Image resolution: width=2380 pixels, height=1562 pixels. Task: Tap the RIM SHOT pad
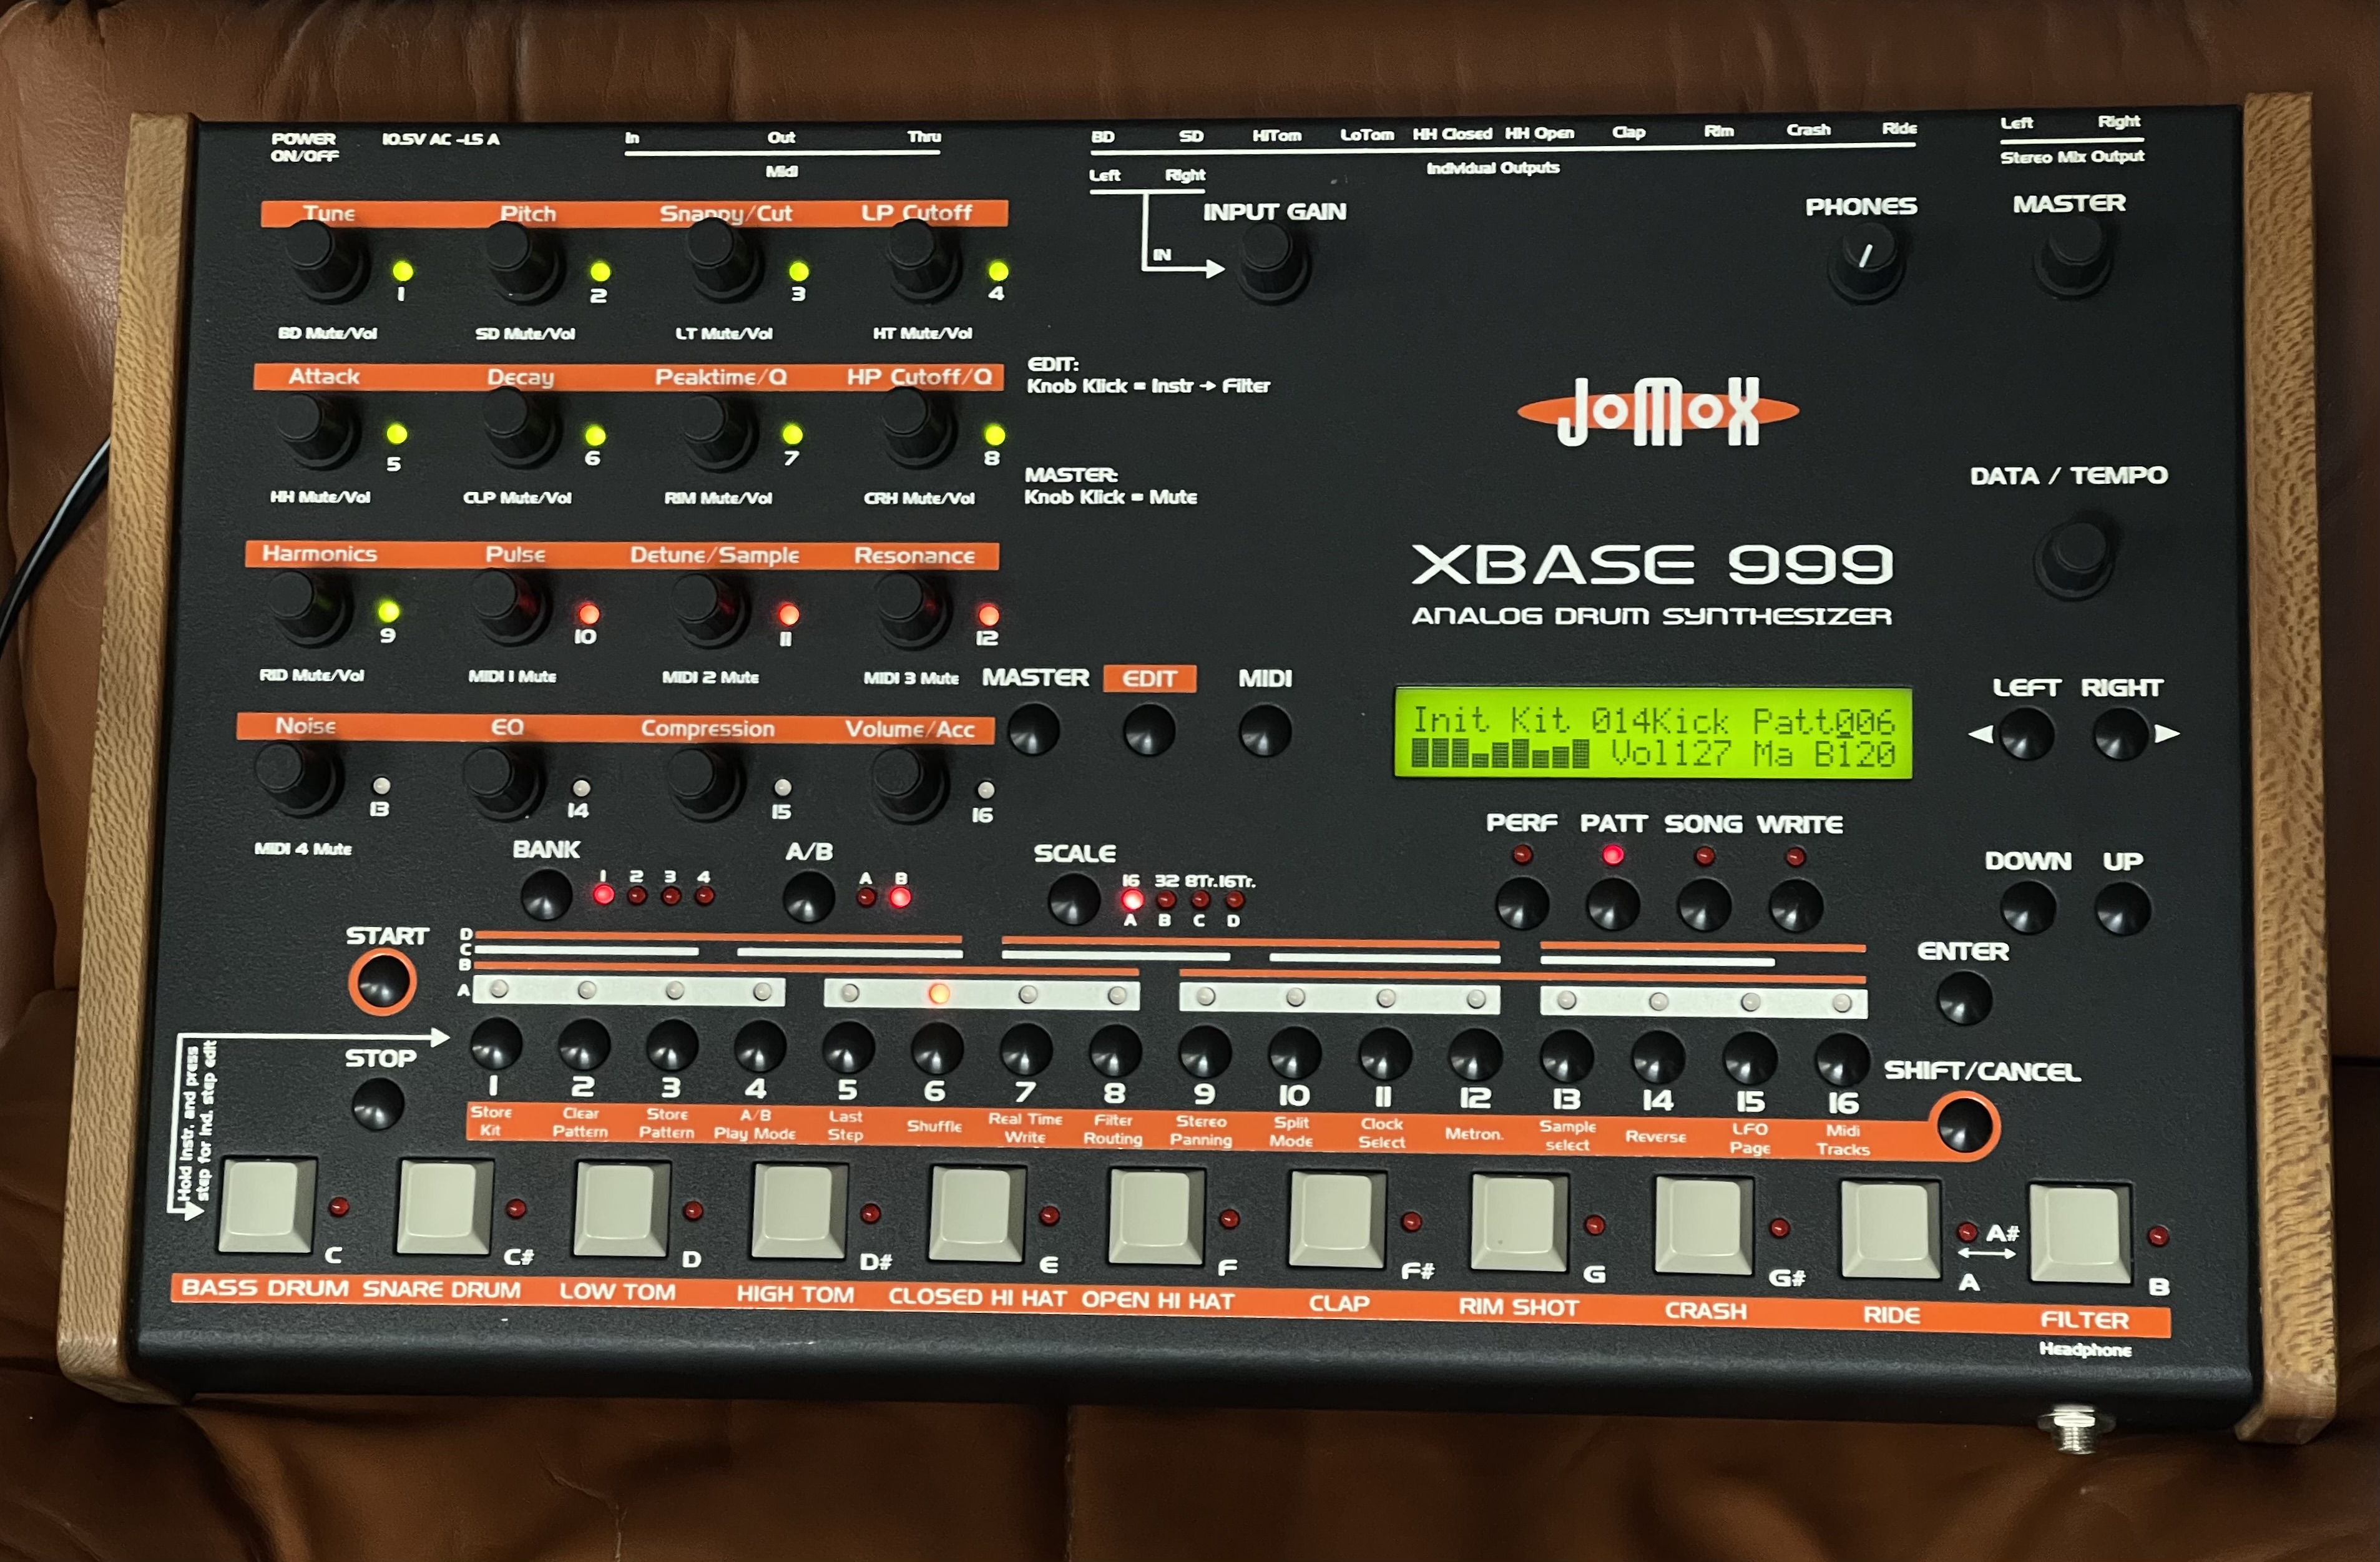(x=1518, y=1224)
